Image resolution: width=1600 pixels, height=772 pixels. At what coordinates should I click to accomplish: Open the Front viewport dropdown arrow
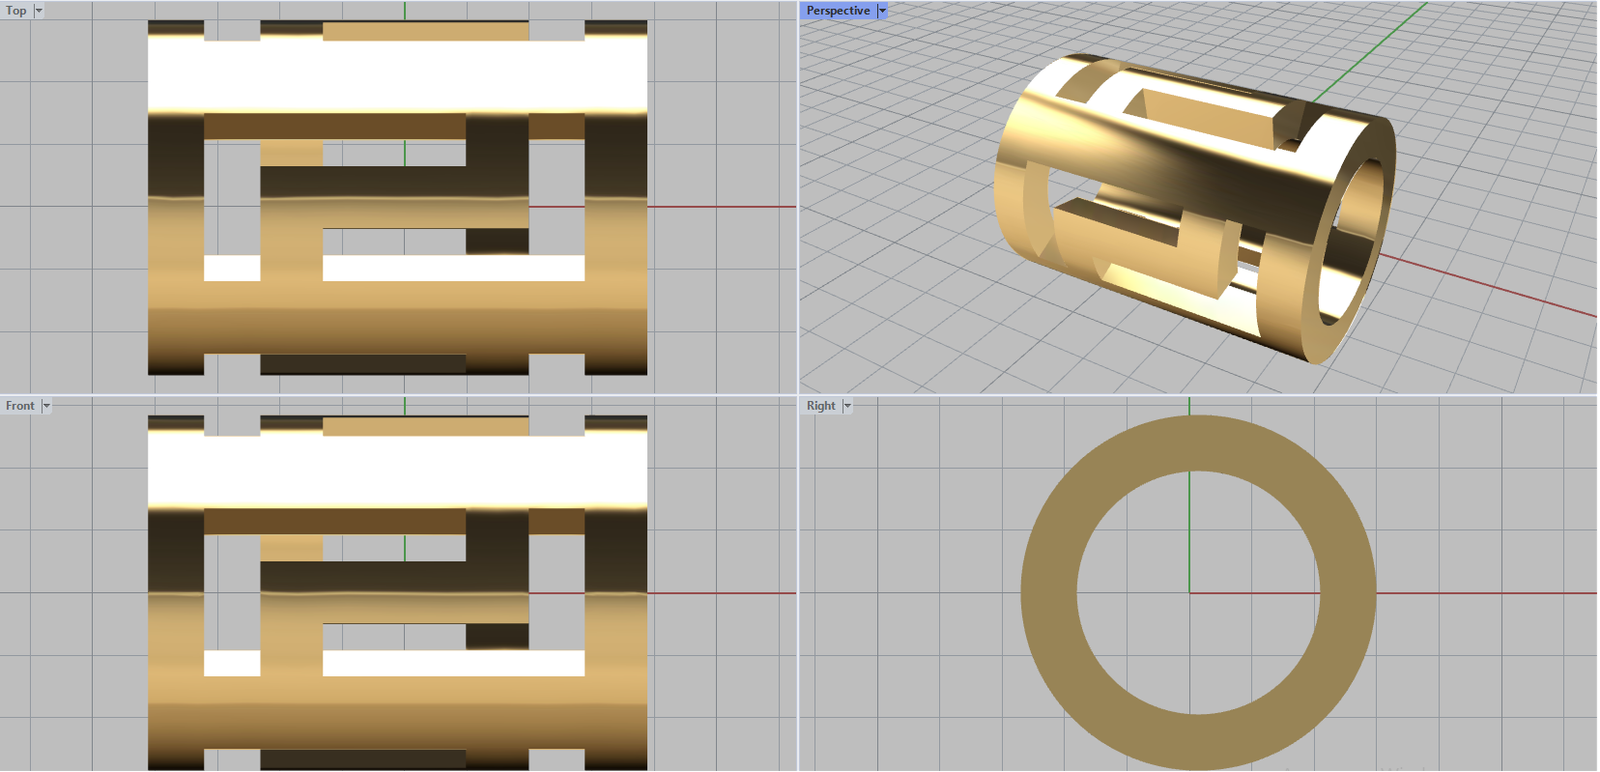pyautogui.click(x=46, y=405)
